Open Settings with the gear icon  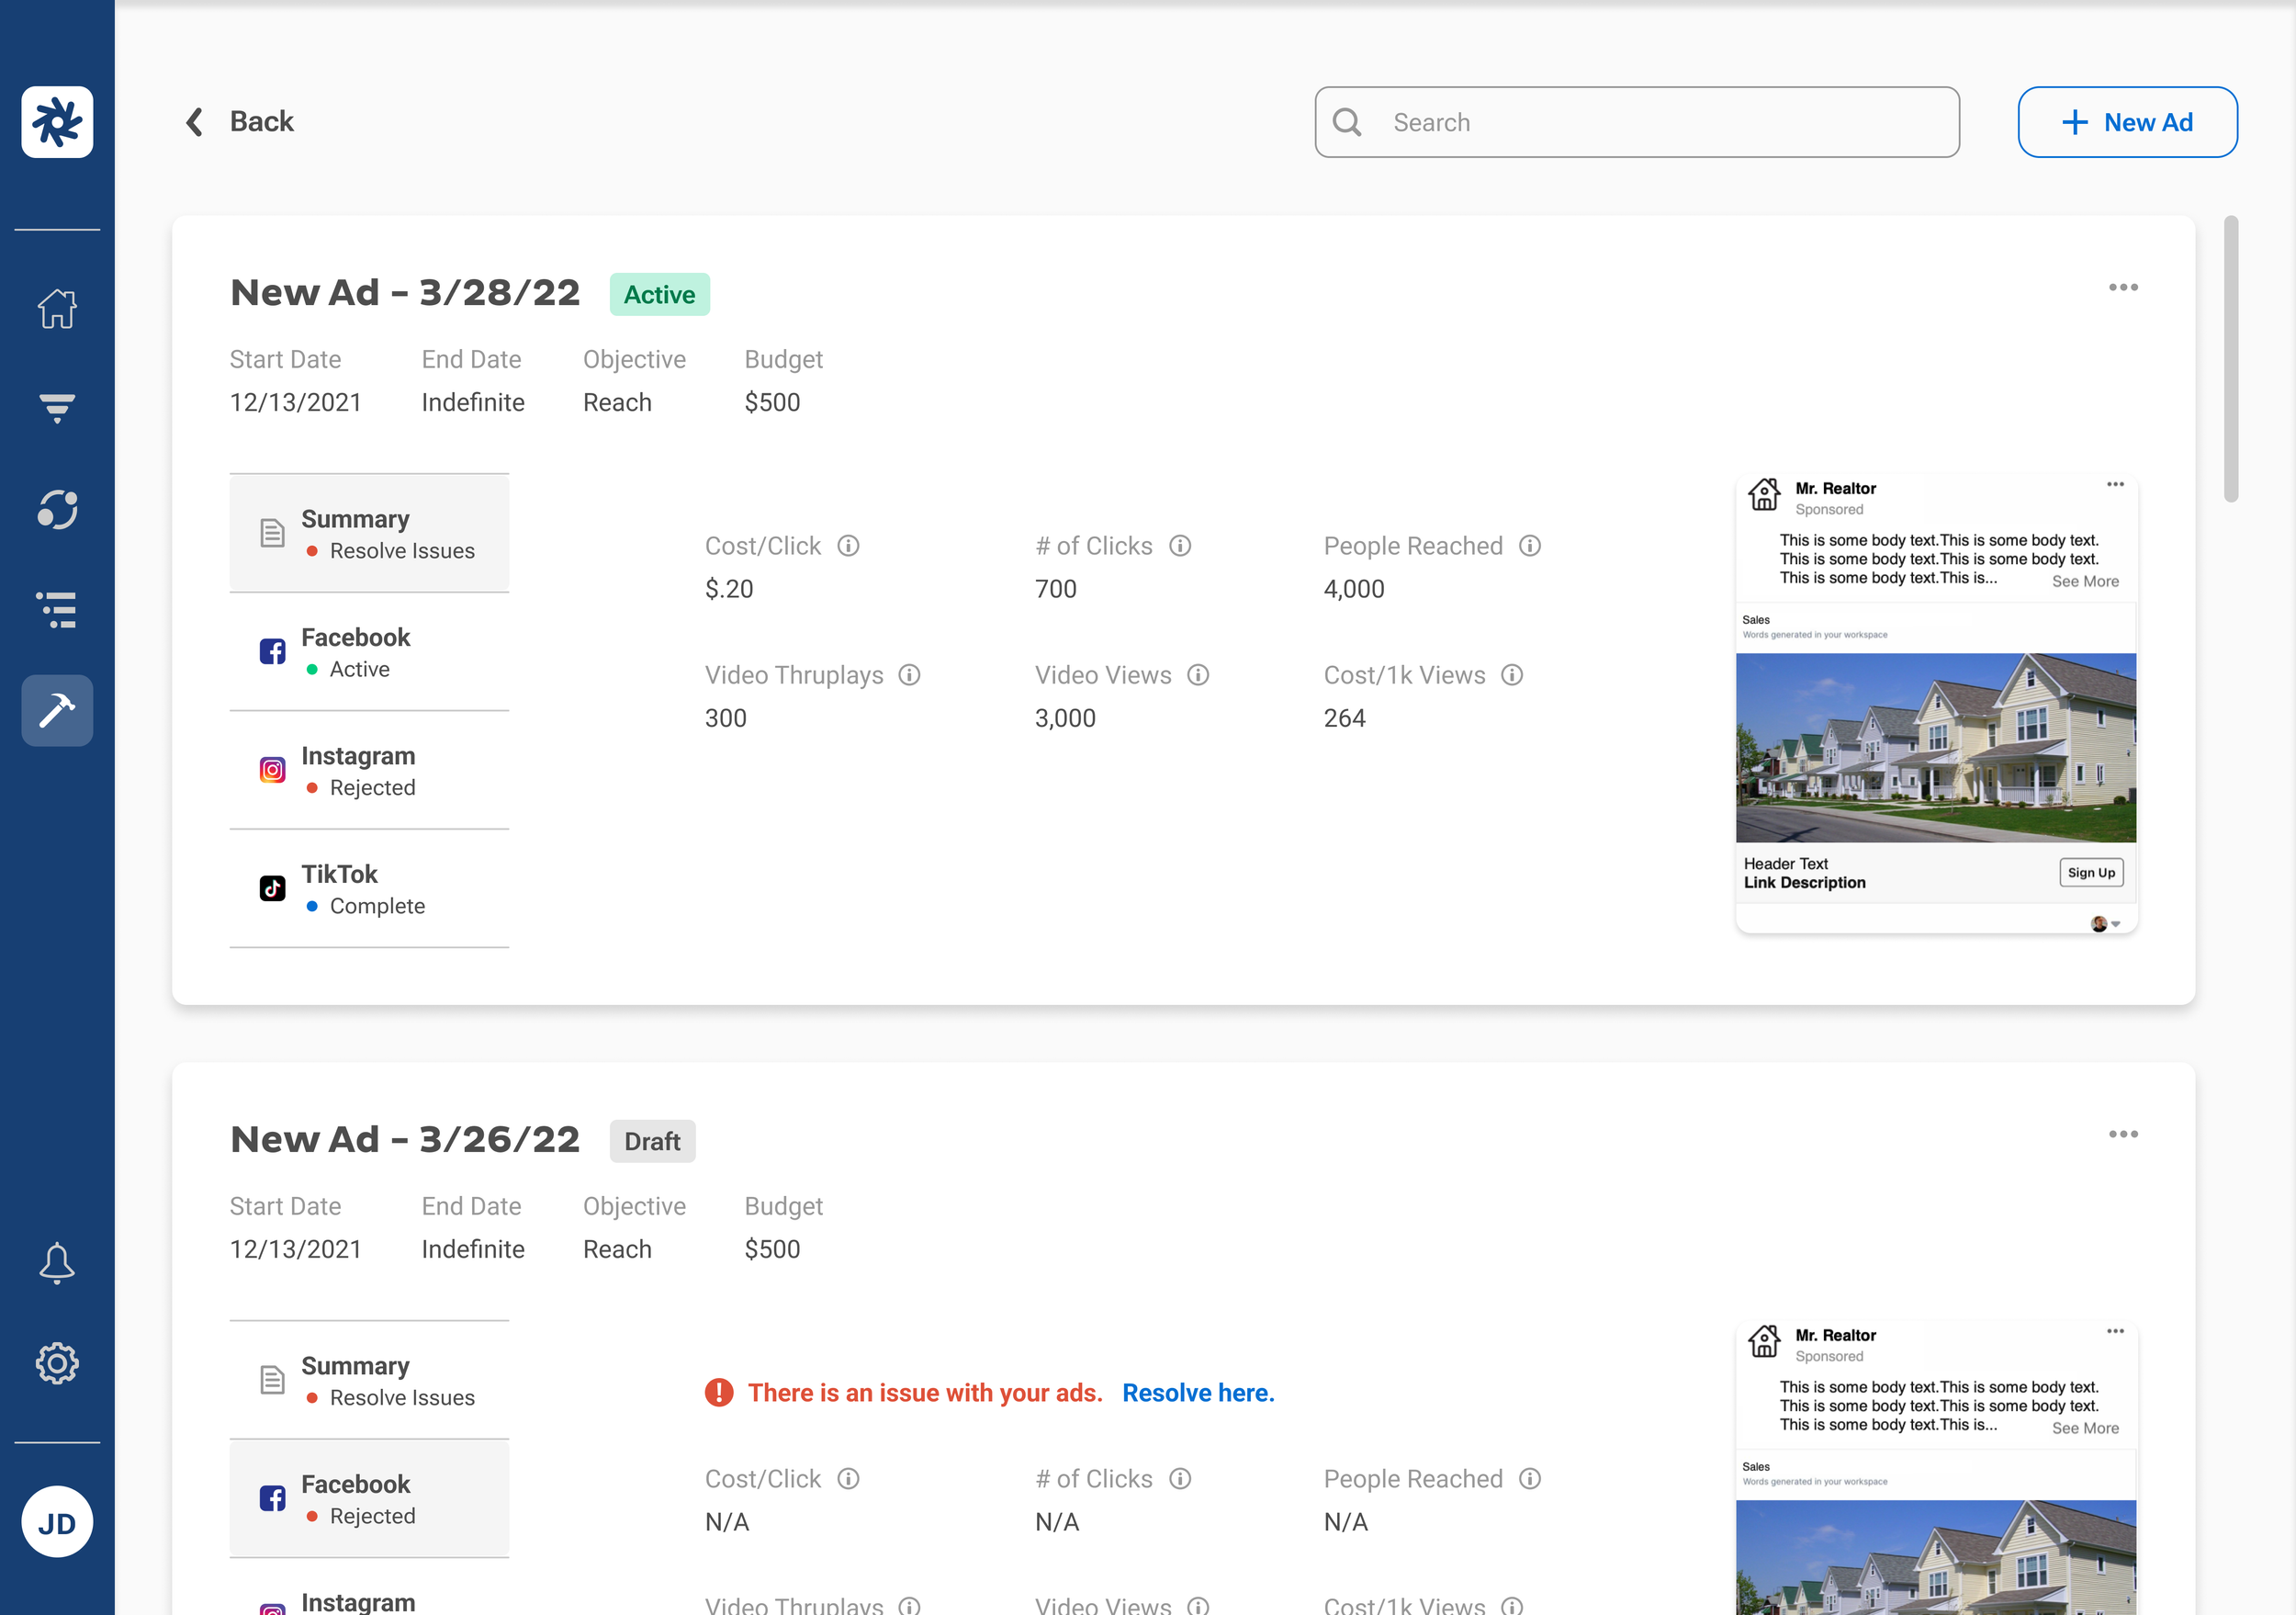pyautogui.click(x=57, y=1362)
